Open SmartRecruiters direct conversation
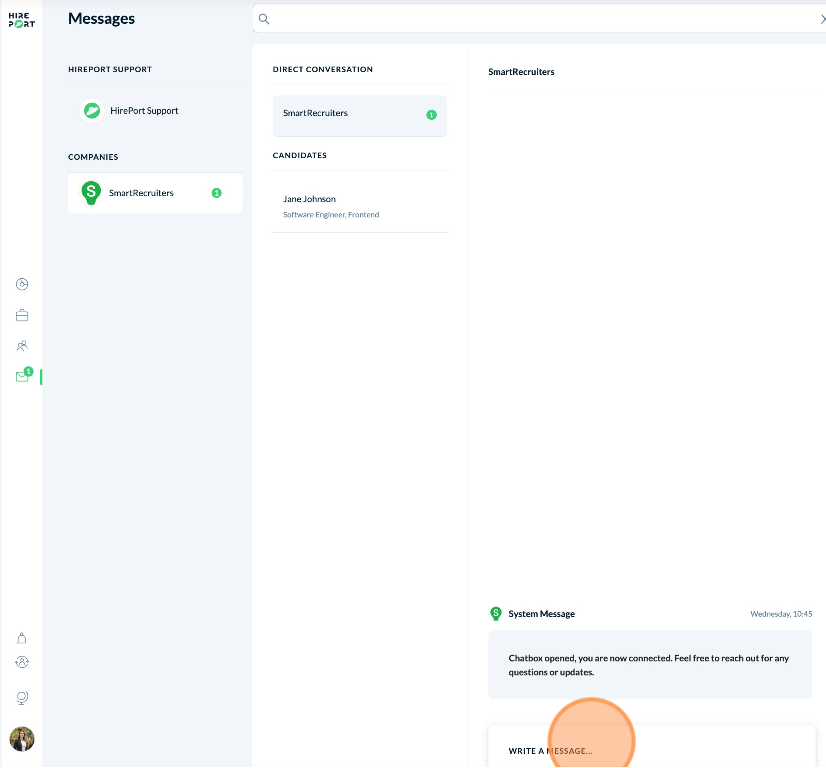Viewport: 826px width, 768px height. (360, 116)
